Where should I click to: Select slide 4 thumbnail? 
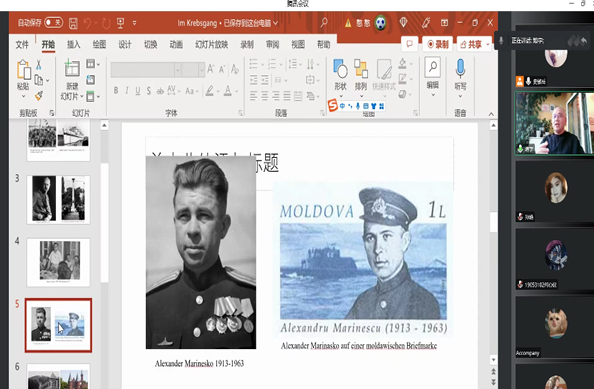58,262
